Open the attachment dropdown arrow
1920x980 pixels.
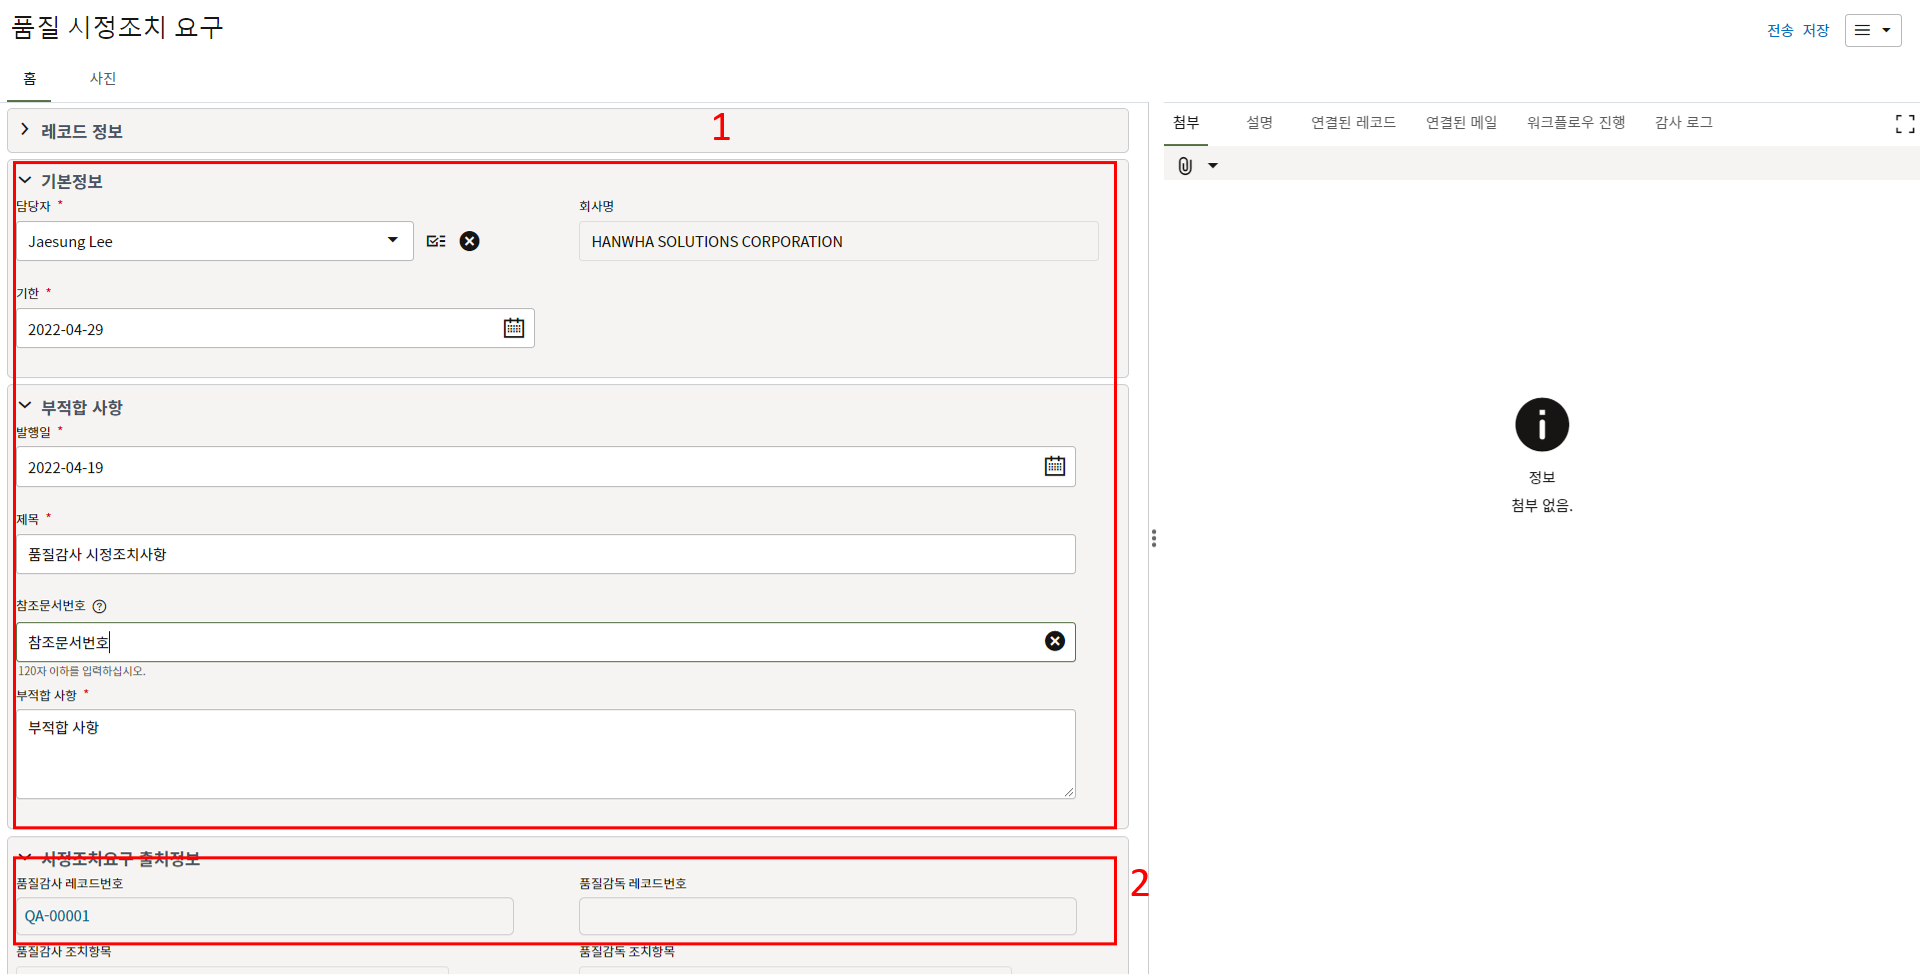click(x=1213, y=166)
